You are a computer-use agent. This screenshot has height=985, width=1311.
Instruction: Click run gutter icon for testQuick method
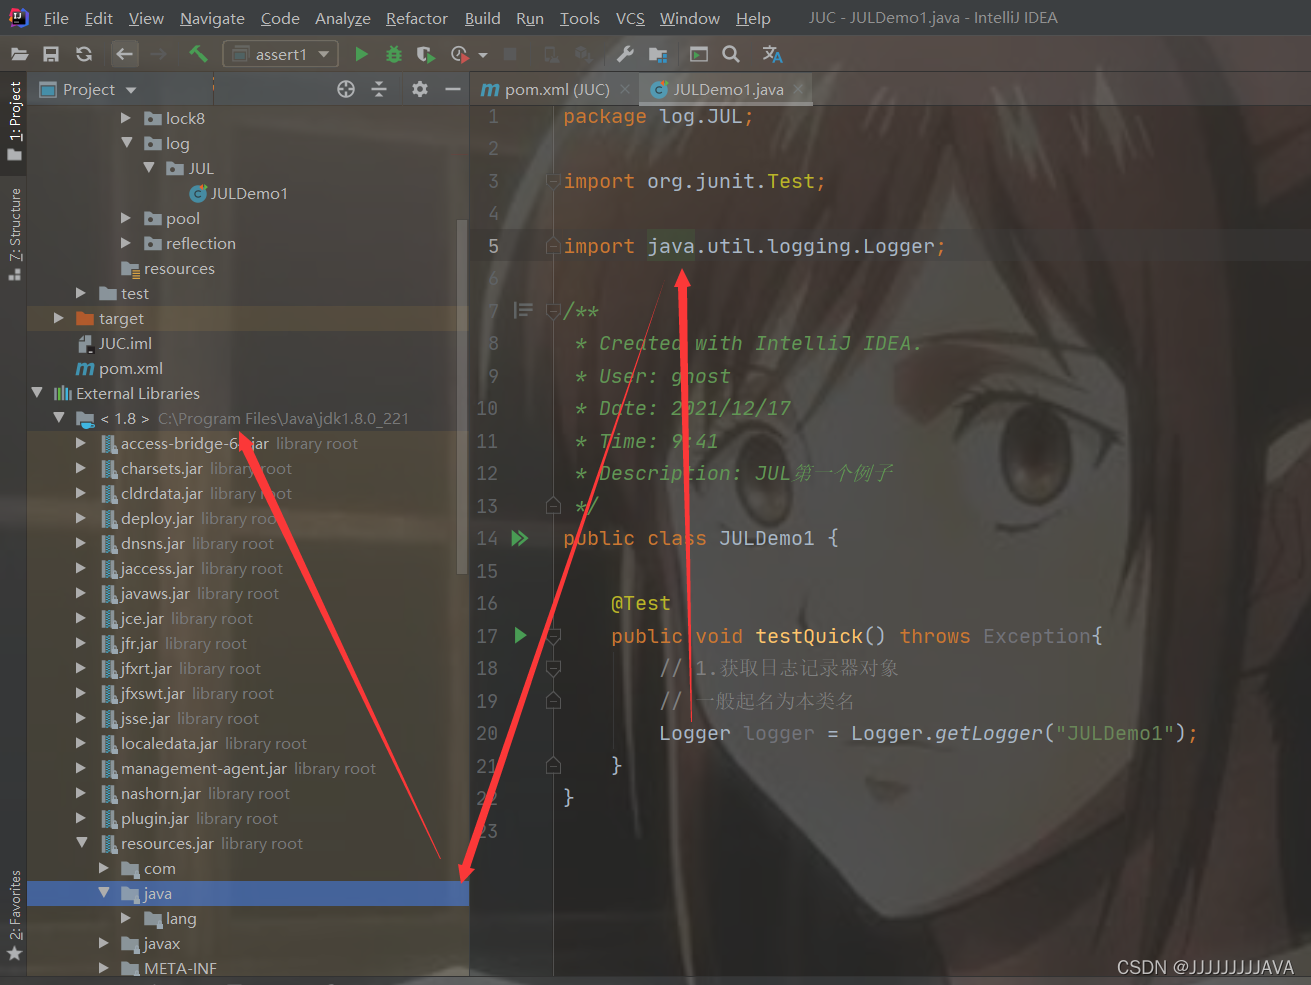[520, 635]
